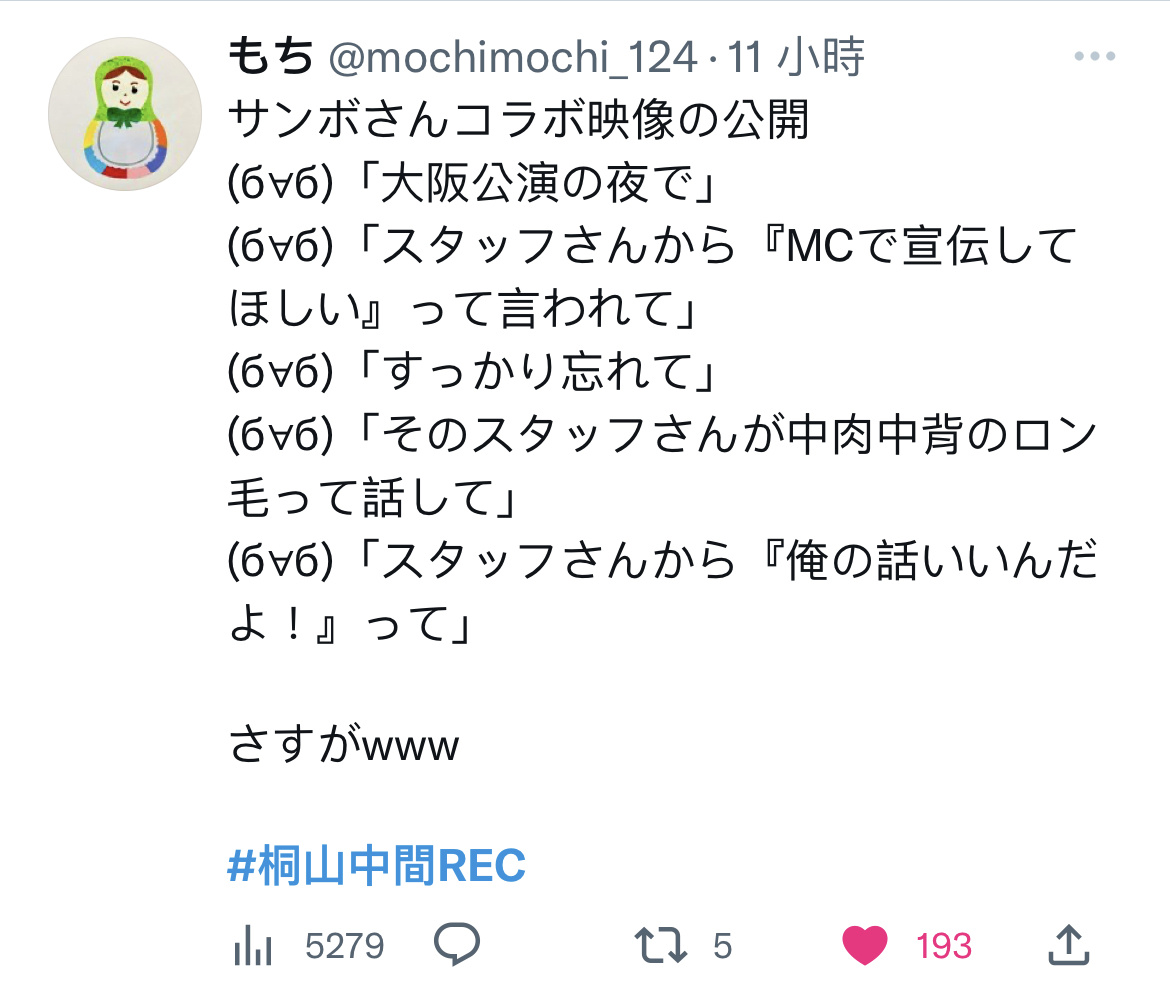The width and height of the screenshot is (1170, 1000).
Task: Toggle the pink heart like icon
Action: tap(864, 945)
